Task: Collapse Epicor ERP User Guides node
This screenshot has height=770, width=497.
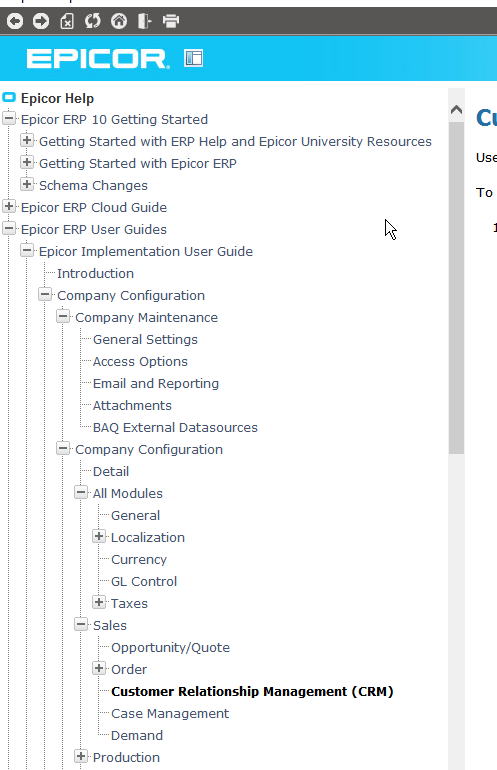Action: pyautogui.click(x=9, y=228)
